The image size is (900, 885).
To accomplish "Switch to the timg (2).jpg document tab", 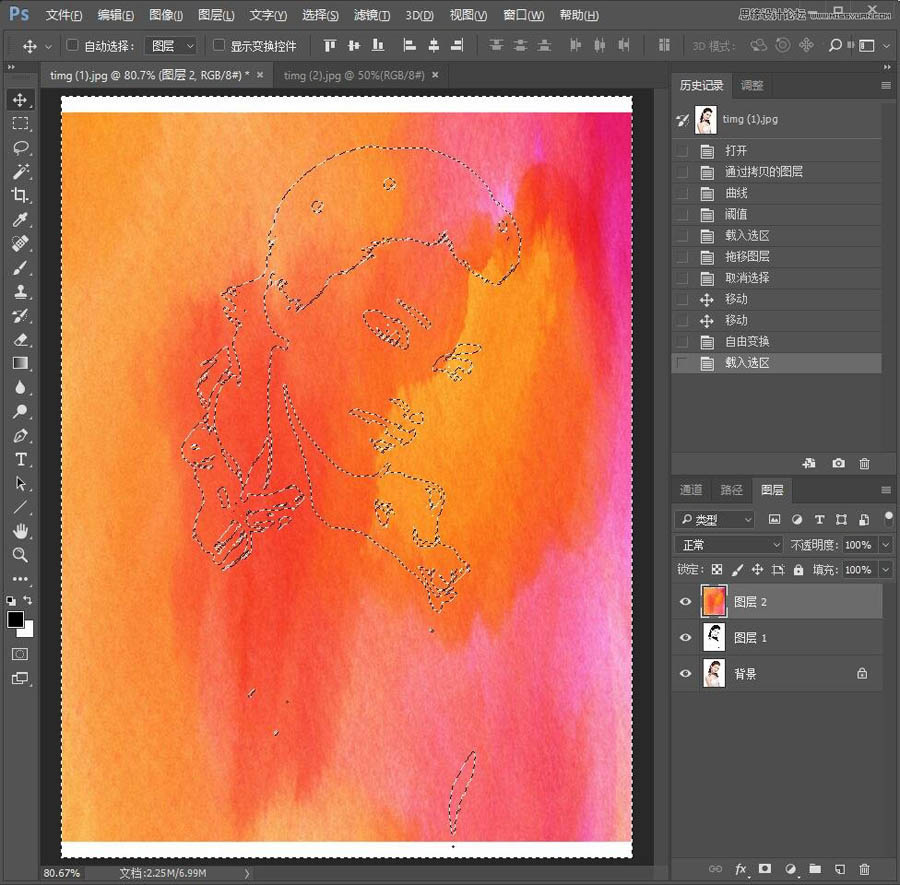I will 353,75.
